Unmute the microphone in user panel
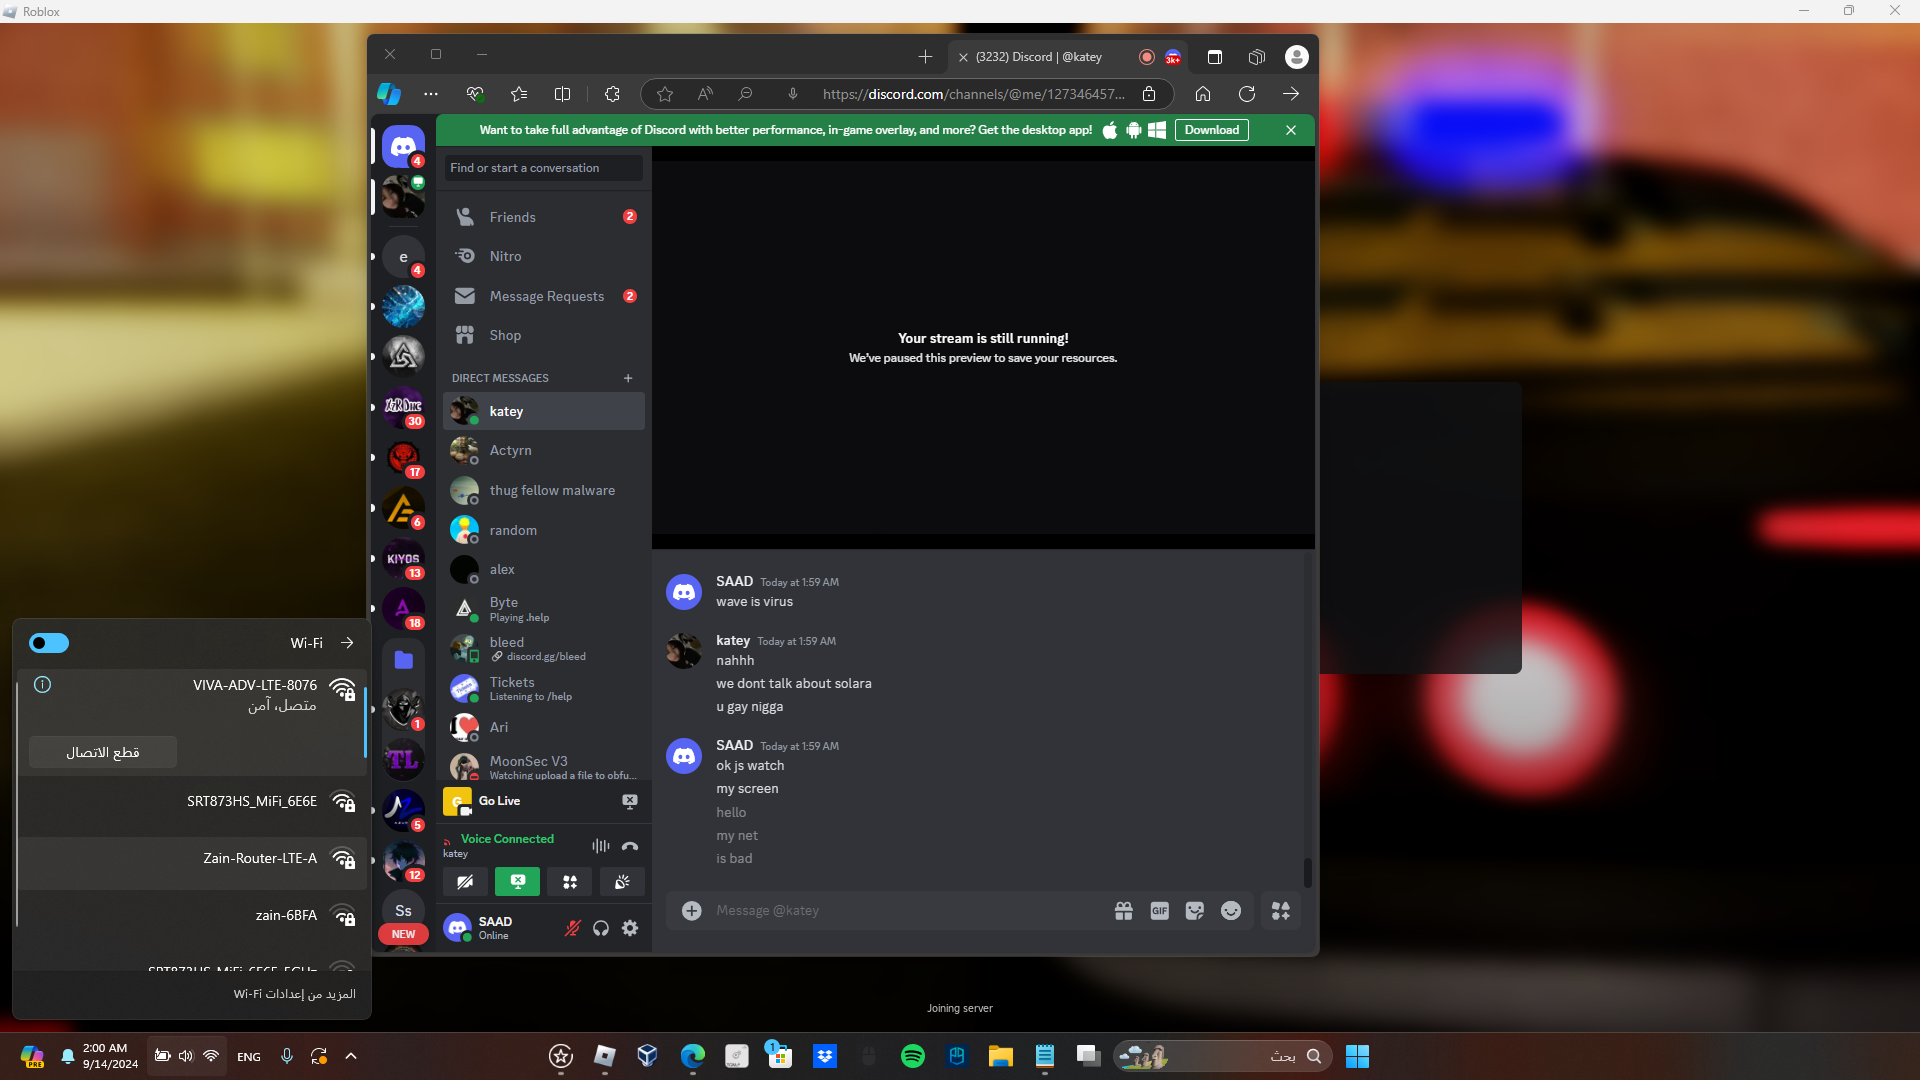This screenshot has height=1080, width=1920. [572, 928]
